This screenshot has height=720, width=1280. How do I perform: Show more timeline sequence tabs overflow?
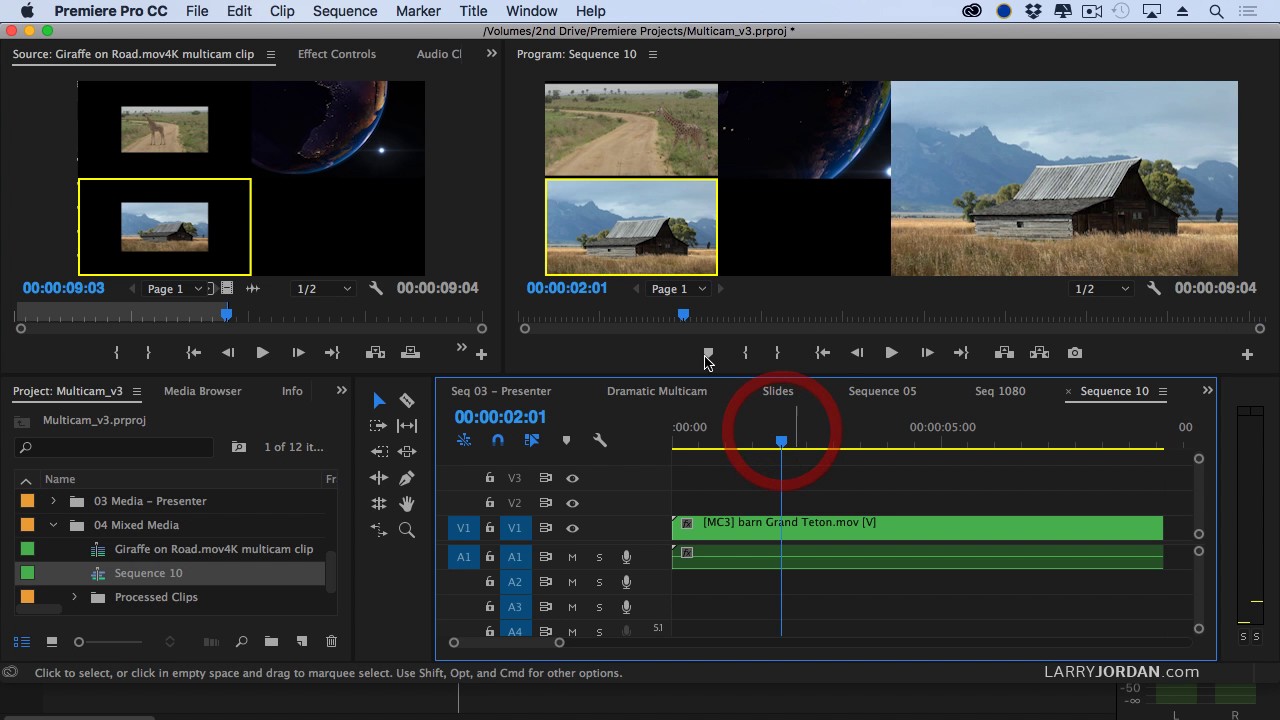pyautogui.click(x=1207, y=390)
